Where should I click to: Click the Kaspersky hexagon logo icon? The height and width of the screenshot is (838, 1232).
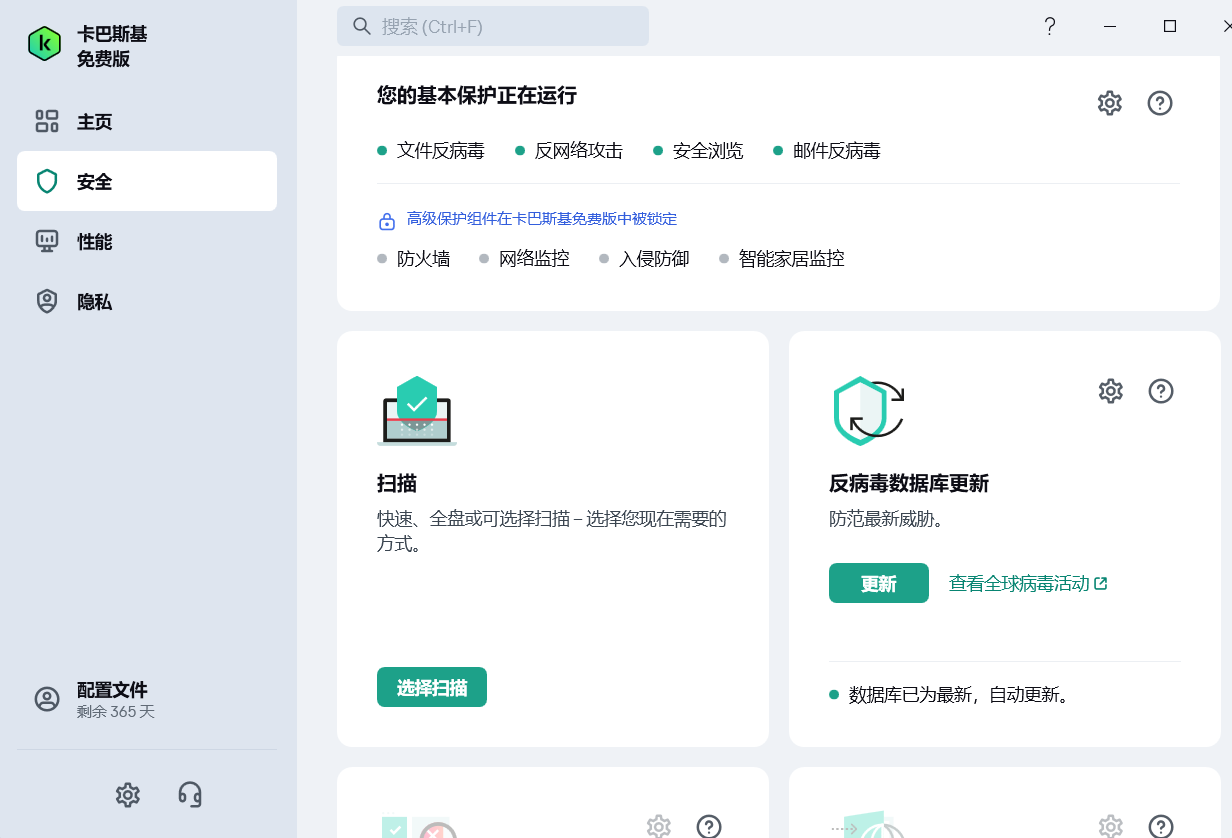(x=45, y=44)
